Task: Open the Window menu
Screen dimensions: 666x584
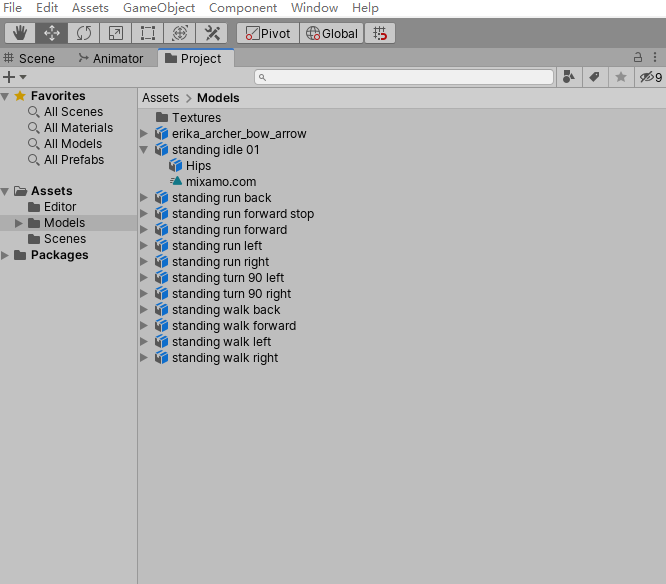Action: [x=314, y=8]
